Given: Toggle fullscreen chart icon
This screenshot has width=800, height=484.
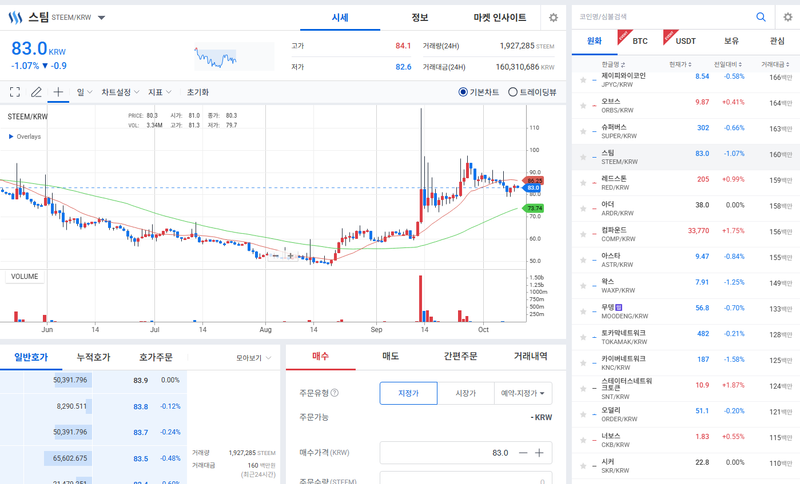Looking at the screenshot, I should [x=15, y=92].
